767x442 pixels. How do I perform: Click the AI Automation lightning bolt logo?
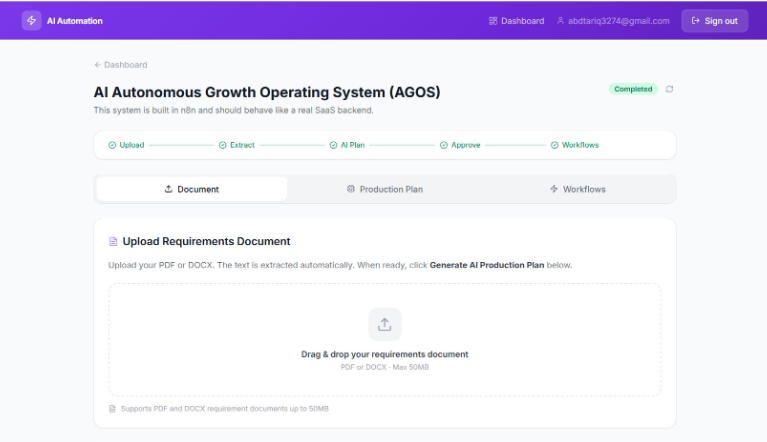(x=31, y=21)
